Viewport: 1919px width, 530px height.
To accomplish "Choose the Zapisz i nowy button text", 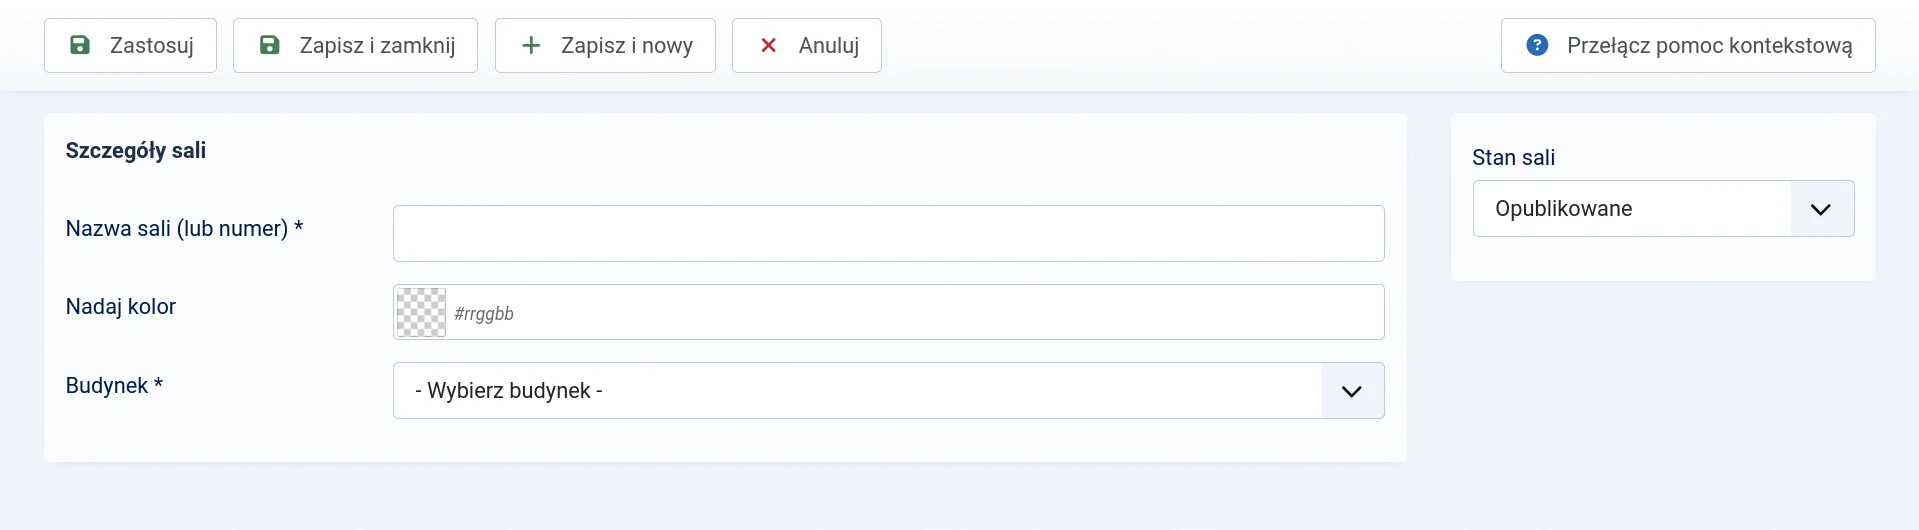I will [x=627, y=45].
